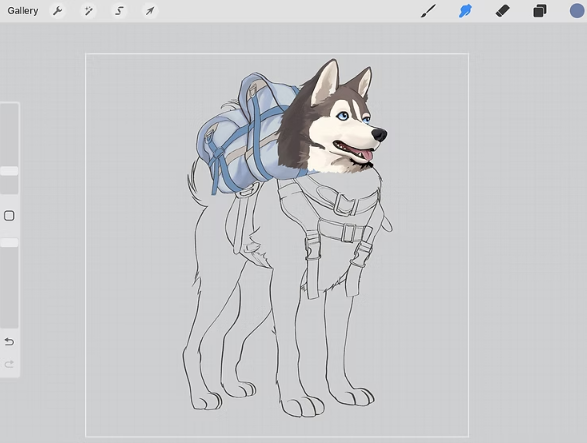Screen dimensions: 587x443
Task: Tap the square Modify button in sidebar
Action: pyautogui.click(x=9, y=216)
